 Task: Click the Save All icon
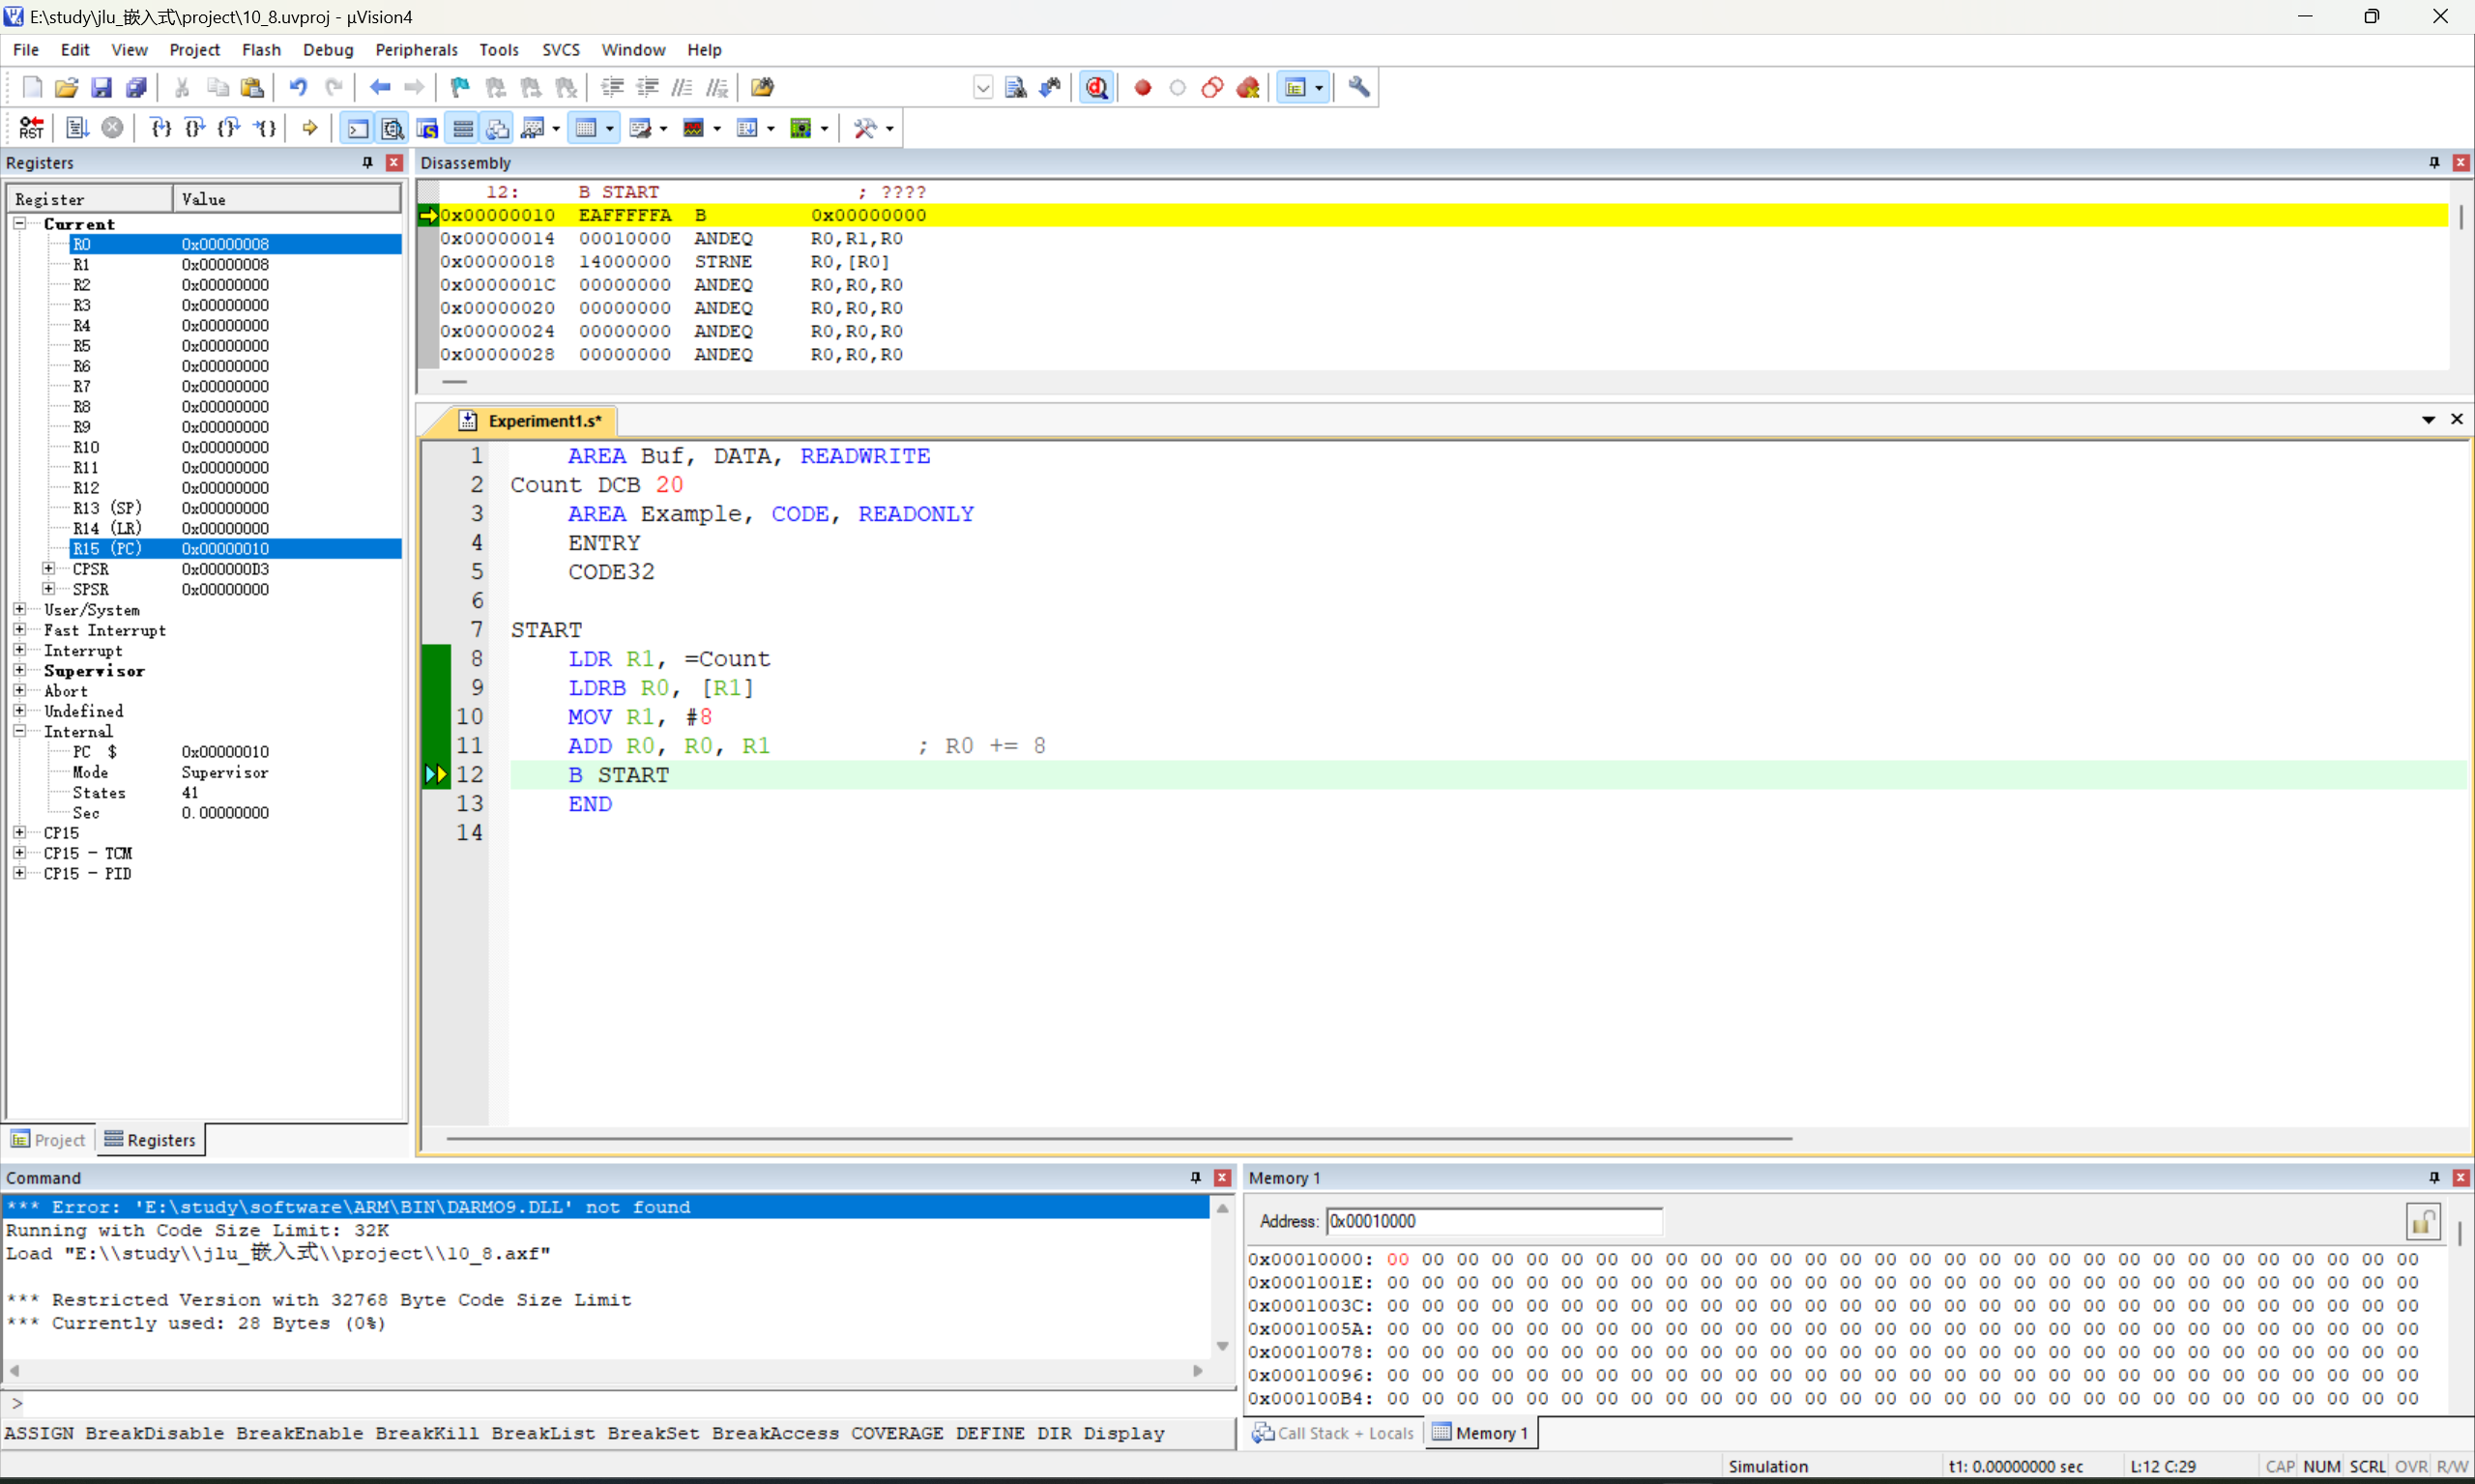click(x=136, y=88)
